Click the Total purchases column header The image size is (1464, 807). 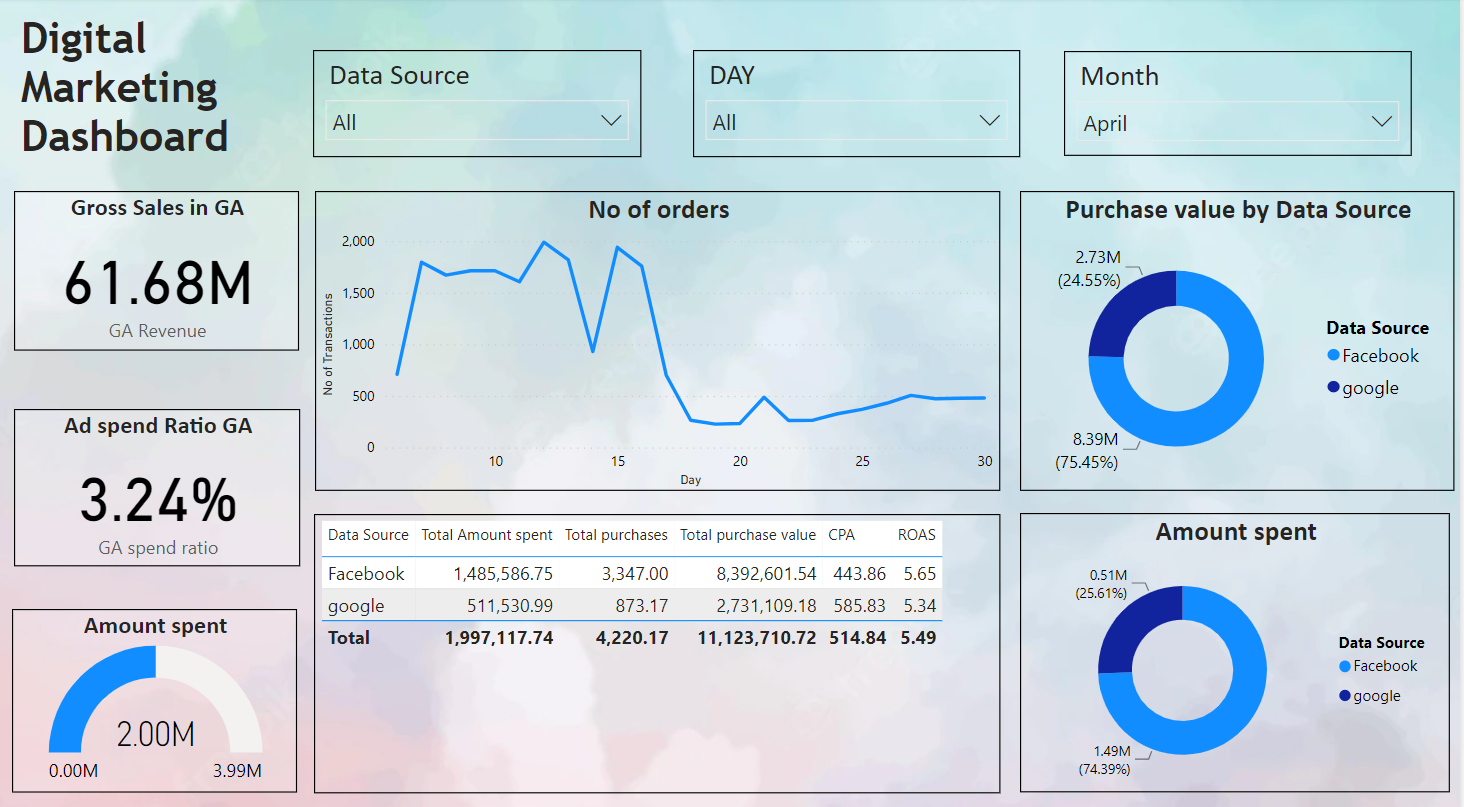pyautogui.click(x=616, y=535)
